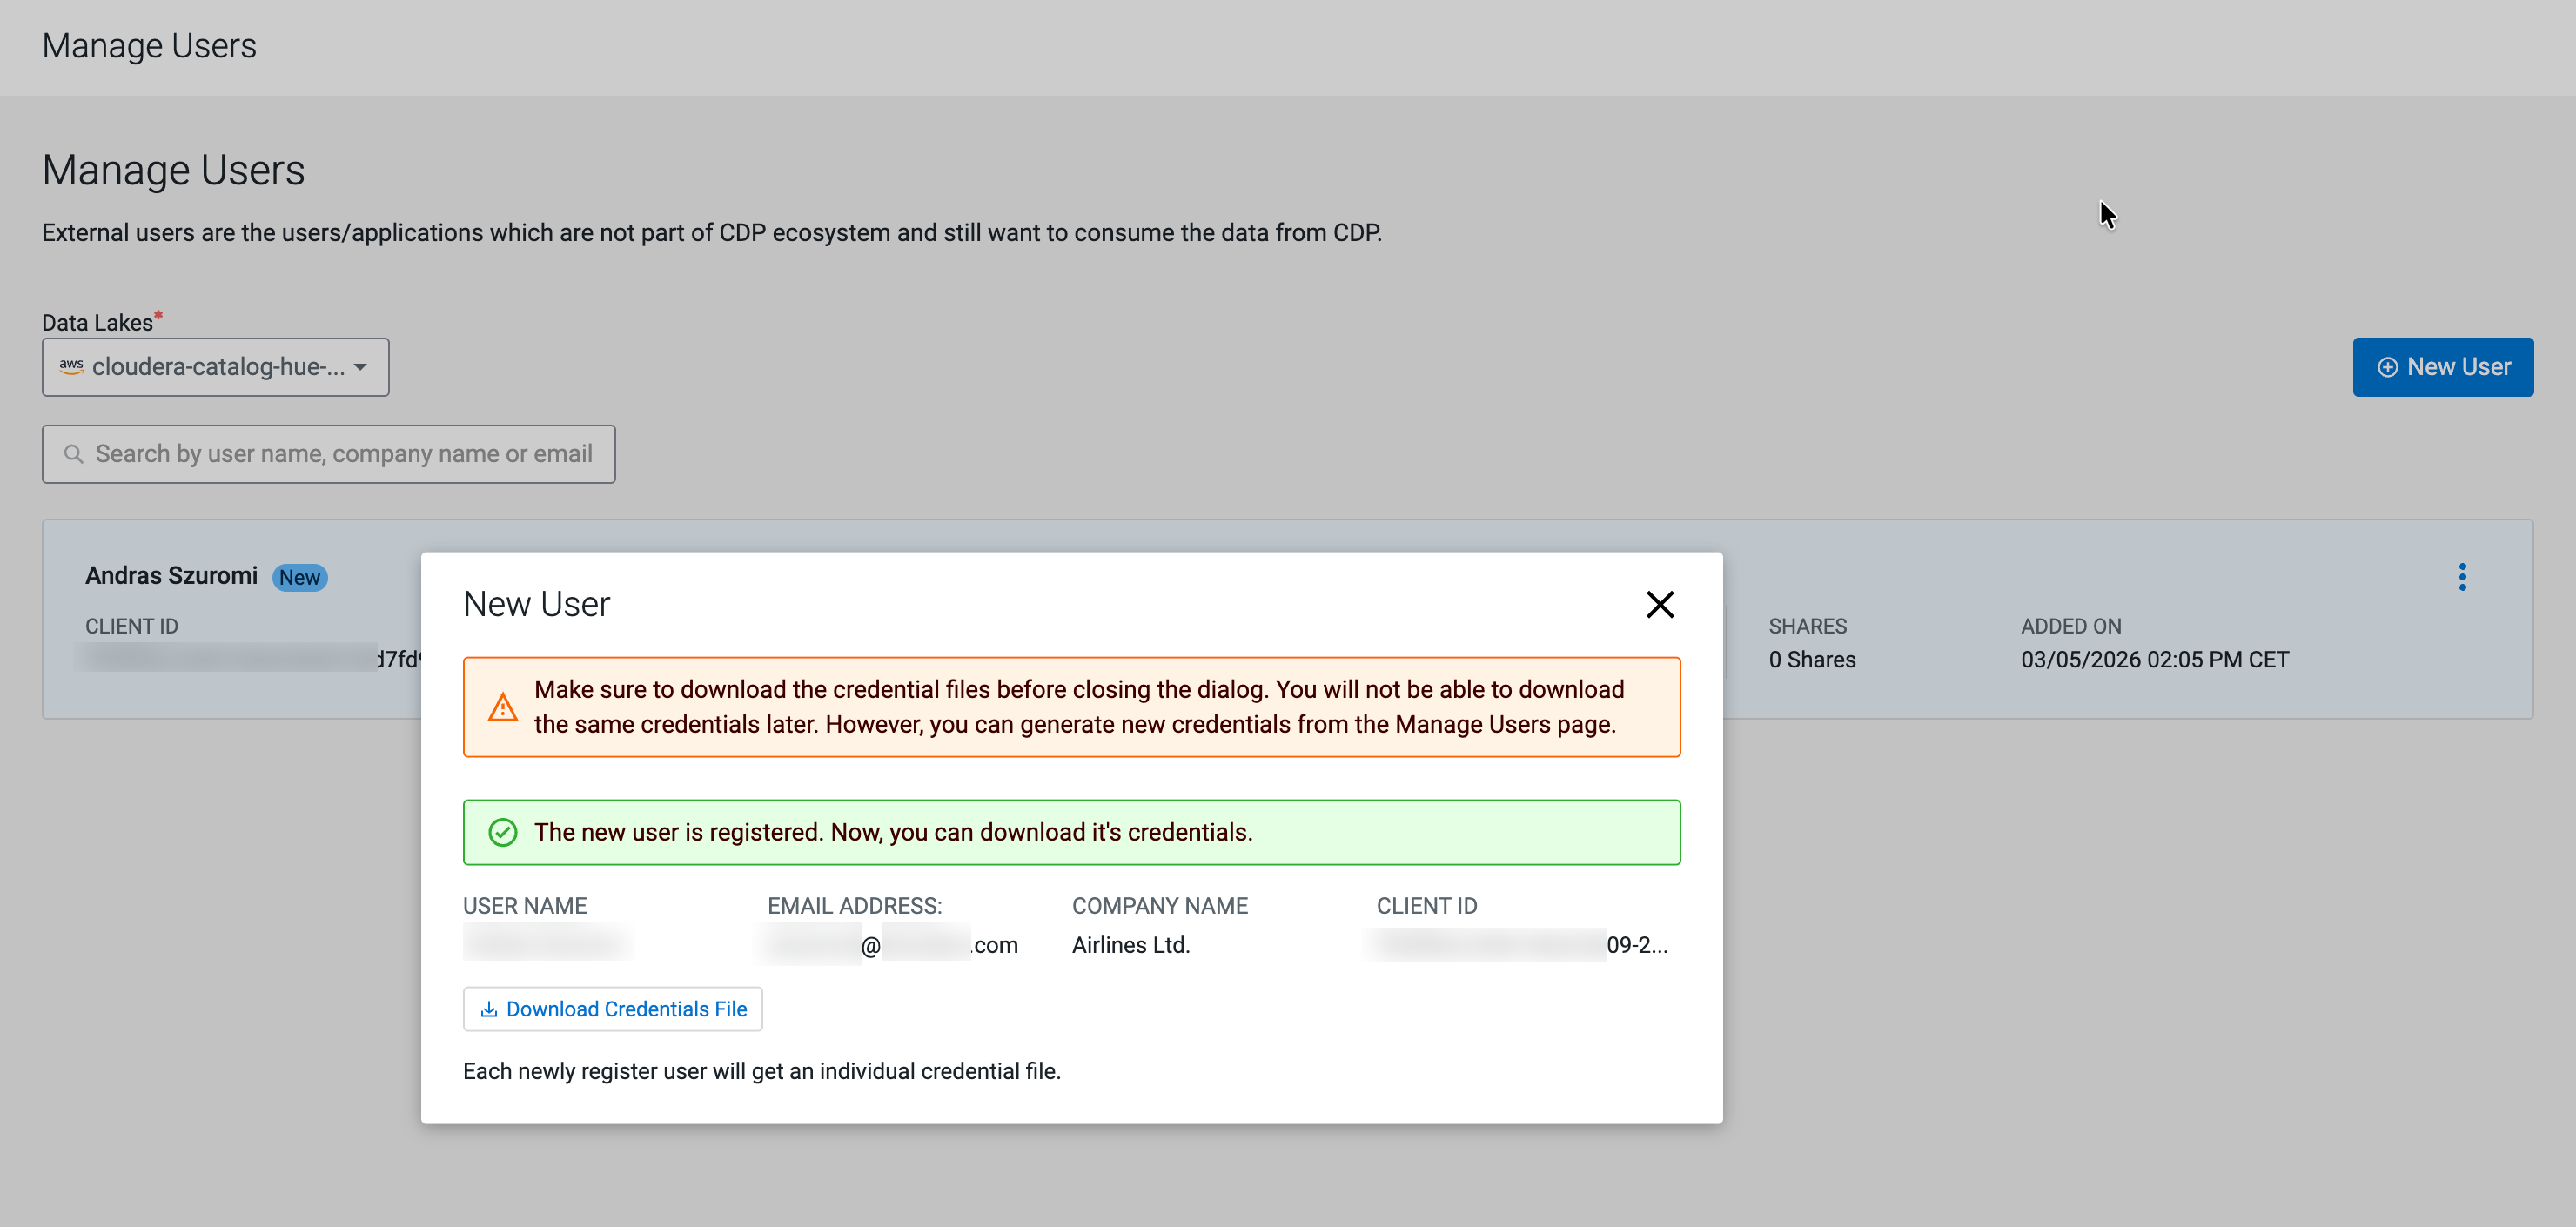Click the AWS logo icon in the Data Lakes selector
This screenshot has height=1227, width=2576.
click(x=71, y=366)
